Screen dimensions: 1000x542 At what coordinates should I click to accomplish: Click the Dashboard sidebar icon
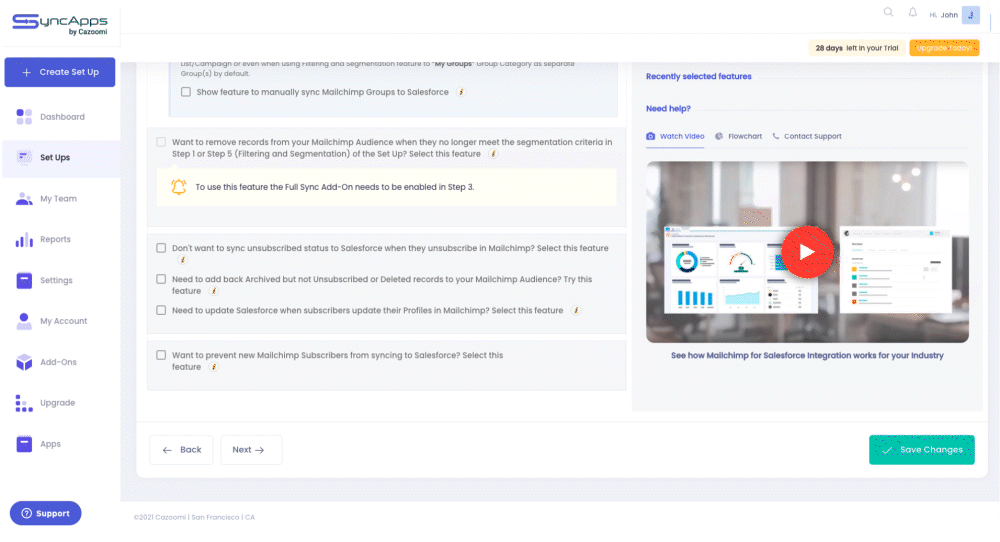(x=24, y=117)
